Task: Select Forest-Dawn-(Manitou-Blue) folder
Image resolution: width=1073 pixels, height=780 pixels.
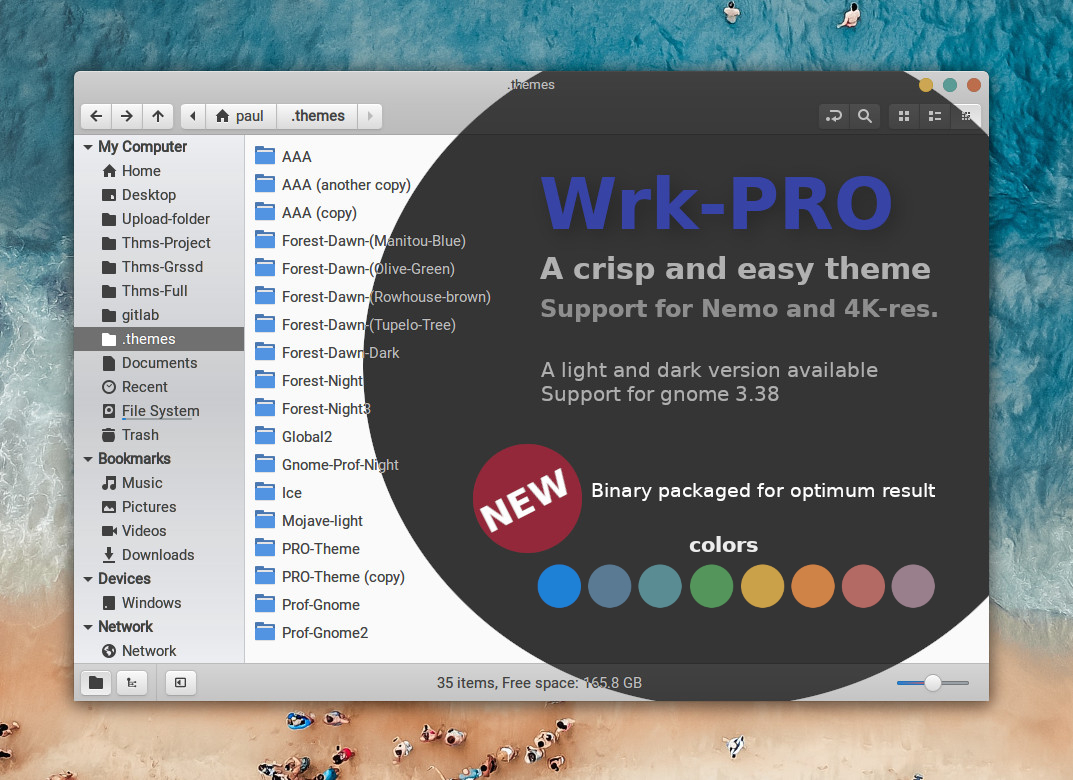Action: pos(360,241)
